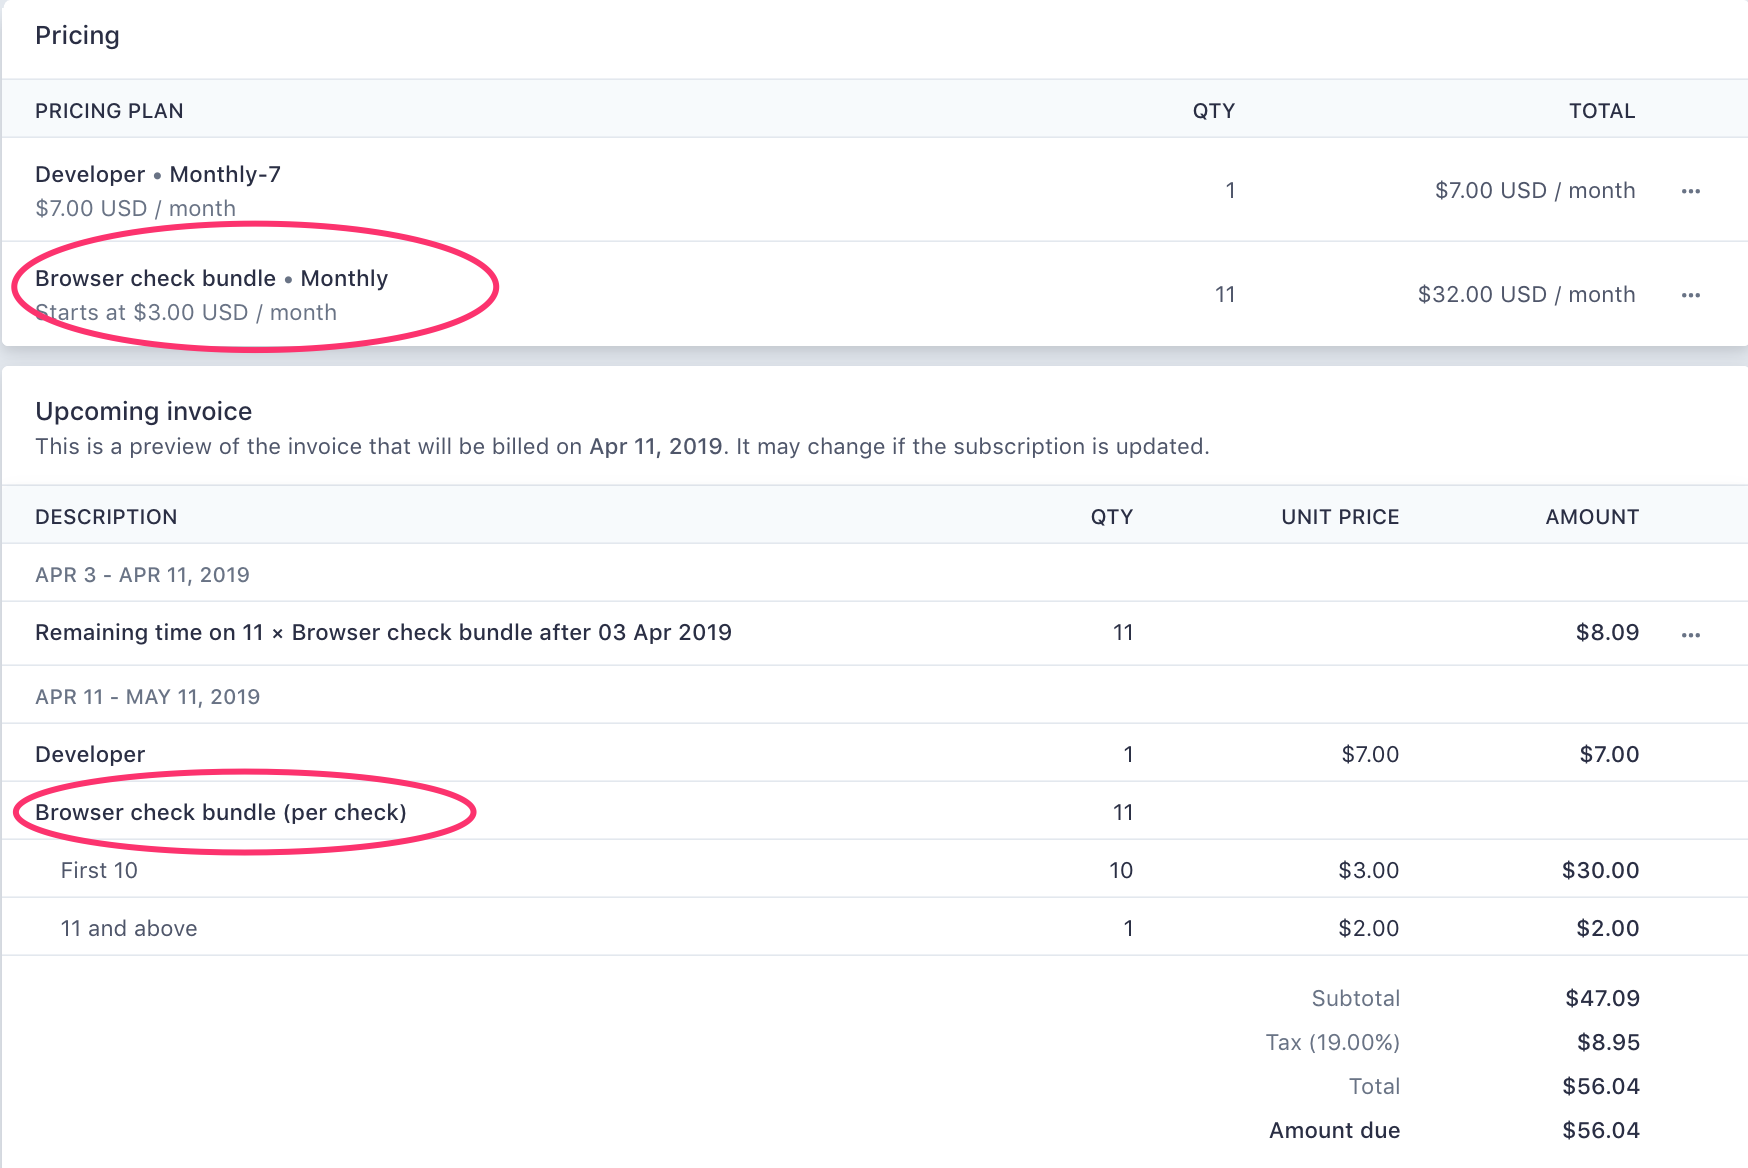
Task: Click the Browser check bundle (per check) line
Action: pyautogui.click(x=220, y=812)
